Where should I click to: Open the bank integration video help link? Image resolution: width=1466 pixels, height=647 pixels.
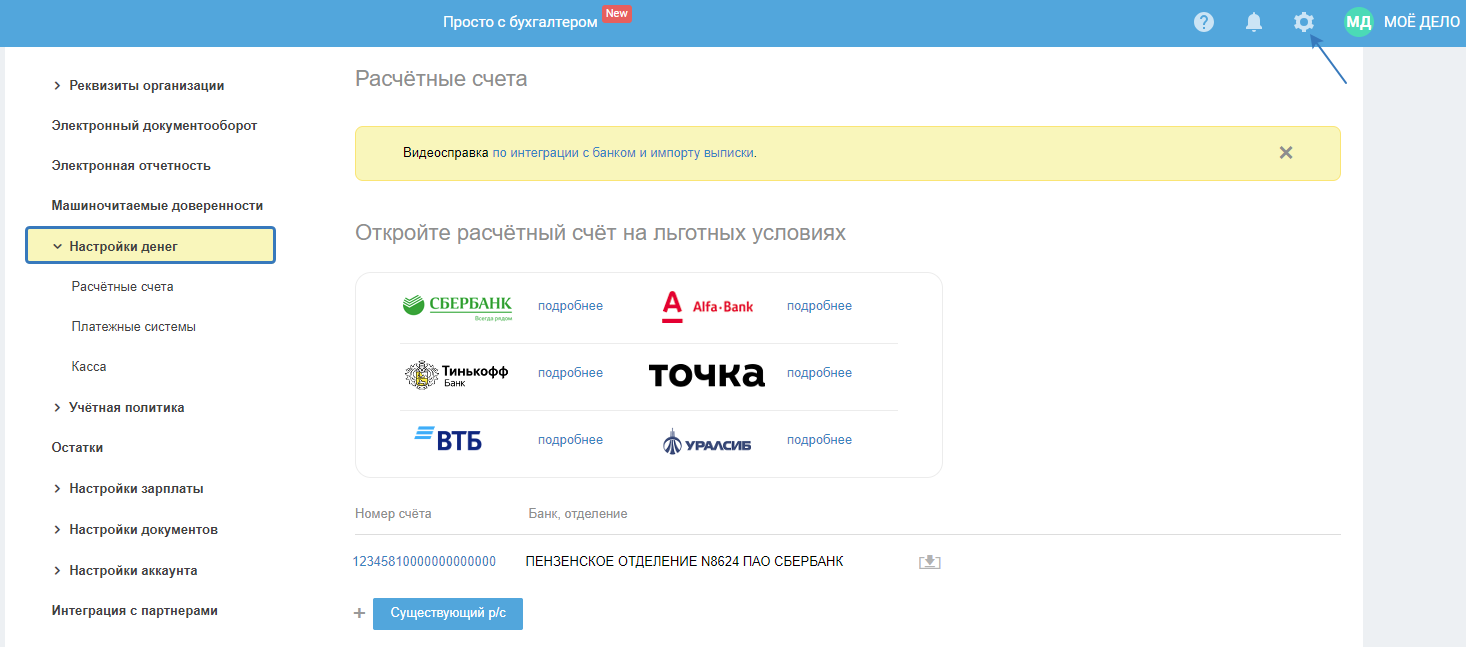click(624, 153)
